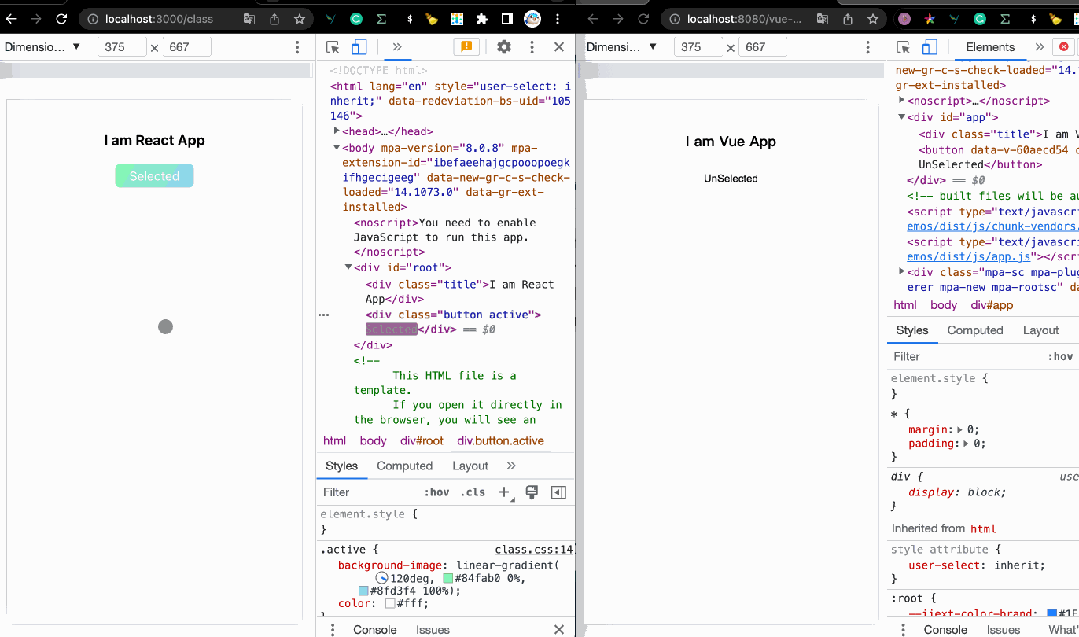Open the 120deg angle picker
Screen dimensions: 1079x637
click(x=382, y=579)
